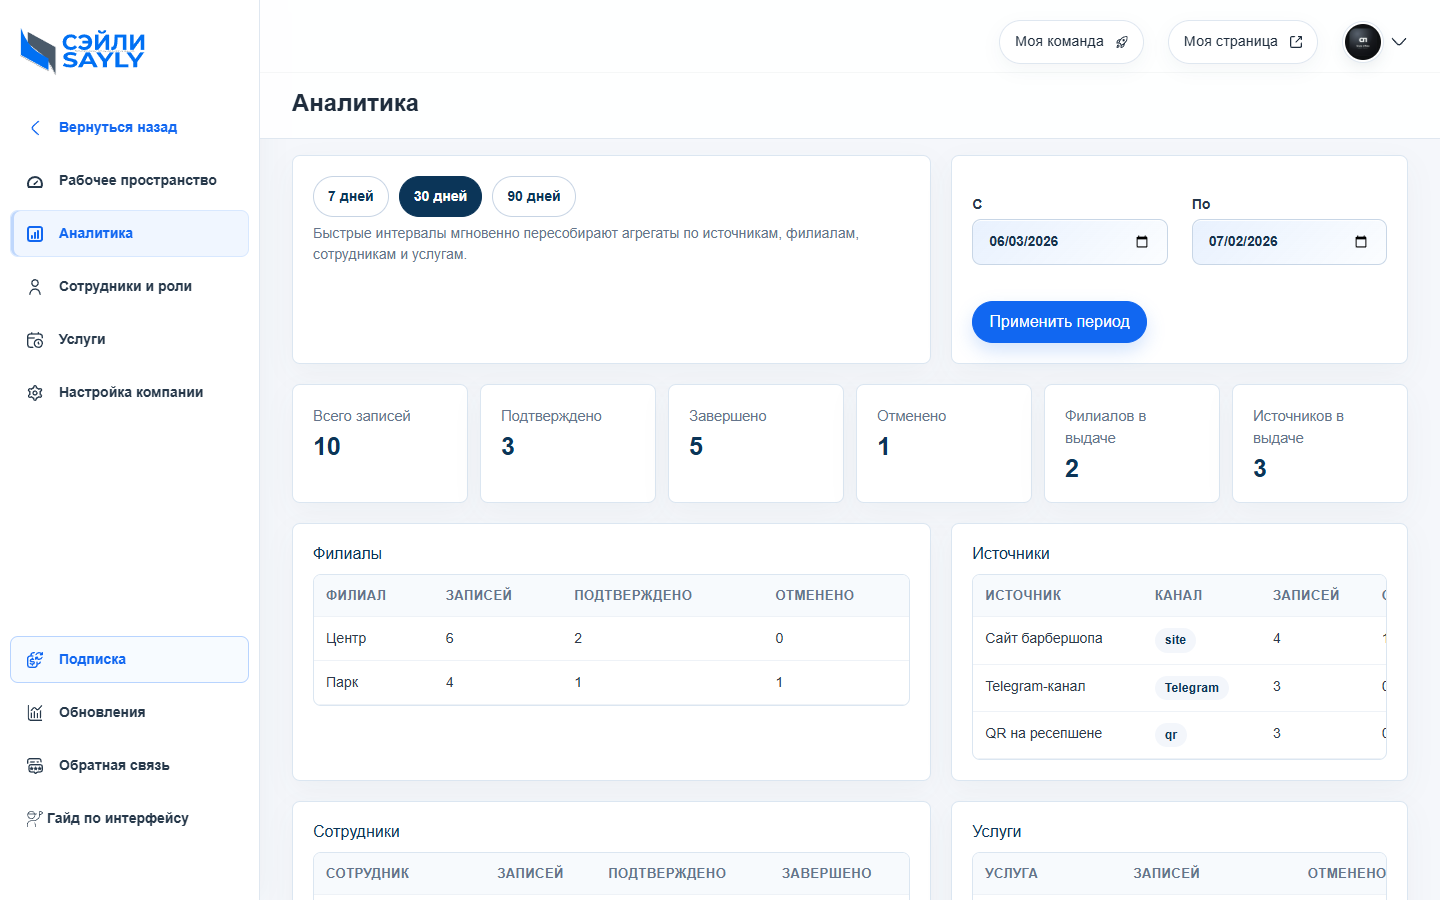Viewport: 1440px width, 900px height.
Task: Click the Всего записей card
Action: tap(380, 444)
